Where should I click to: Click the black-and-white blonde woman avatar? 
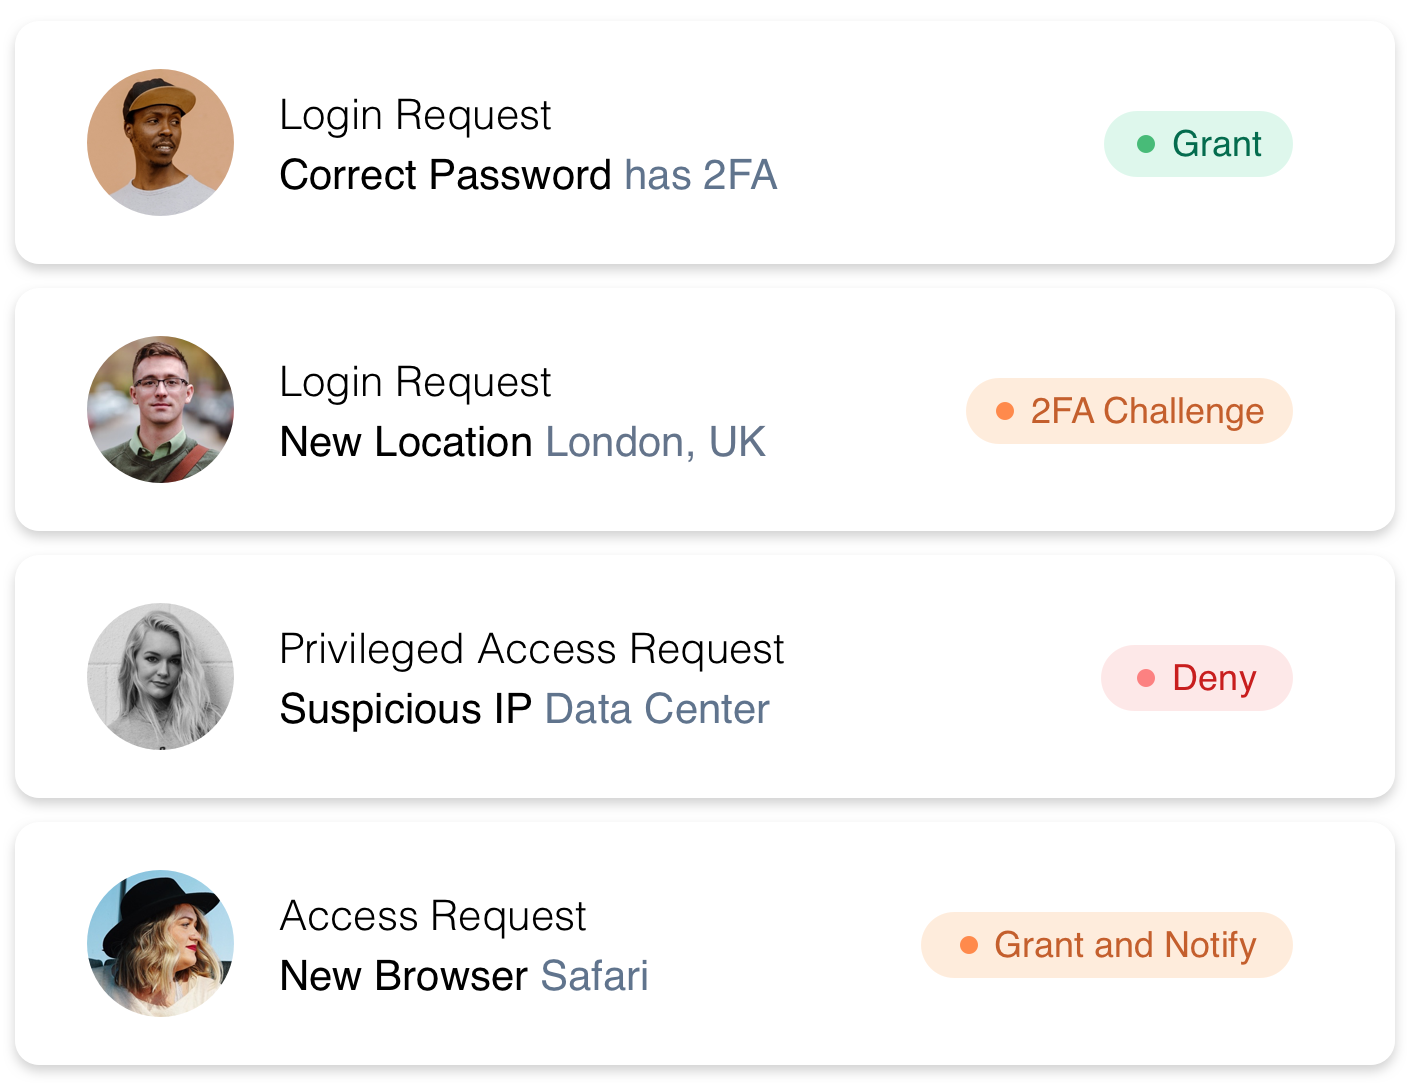pos(160,677)
